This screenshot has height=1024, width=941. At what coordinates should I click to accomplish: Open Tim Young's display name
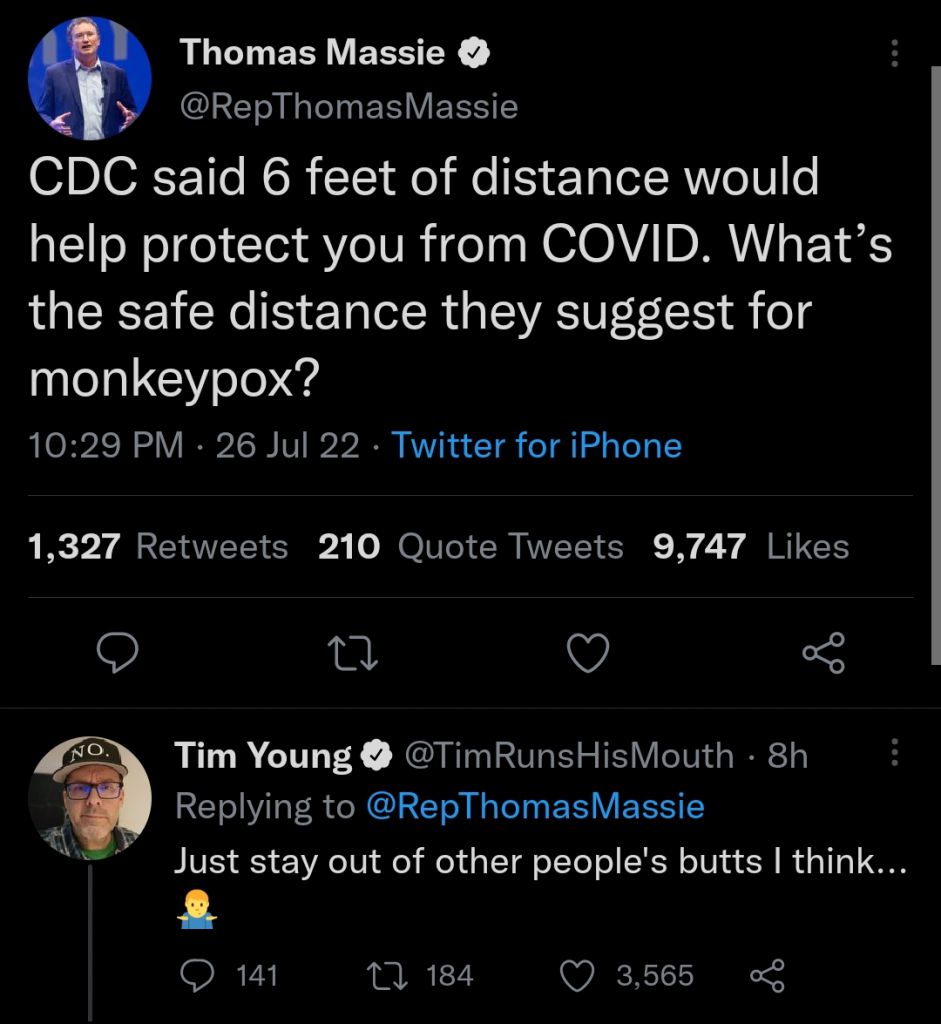click(x=264, y=756)
